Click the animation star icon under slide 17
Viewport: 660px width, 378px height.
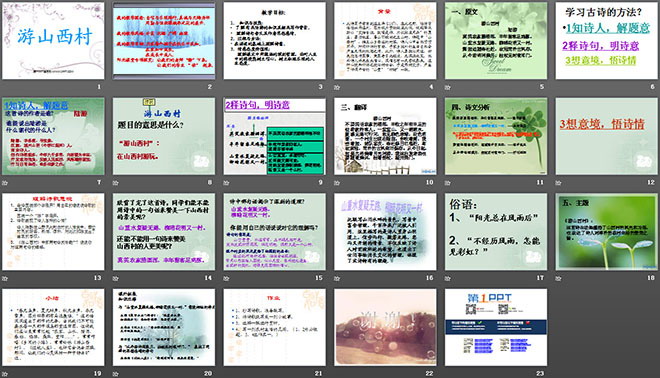pos(447,278)
